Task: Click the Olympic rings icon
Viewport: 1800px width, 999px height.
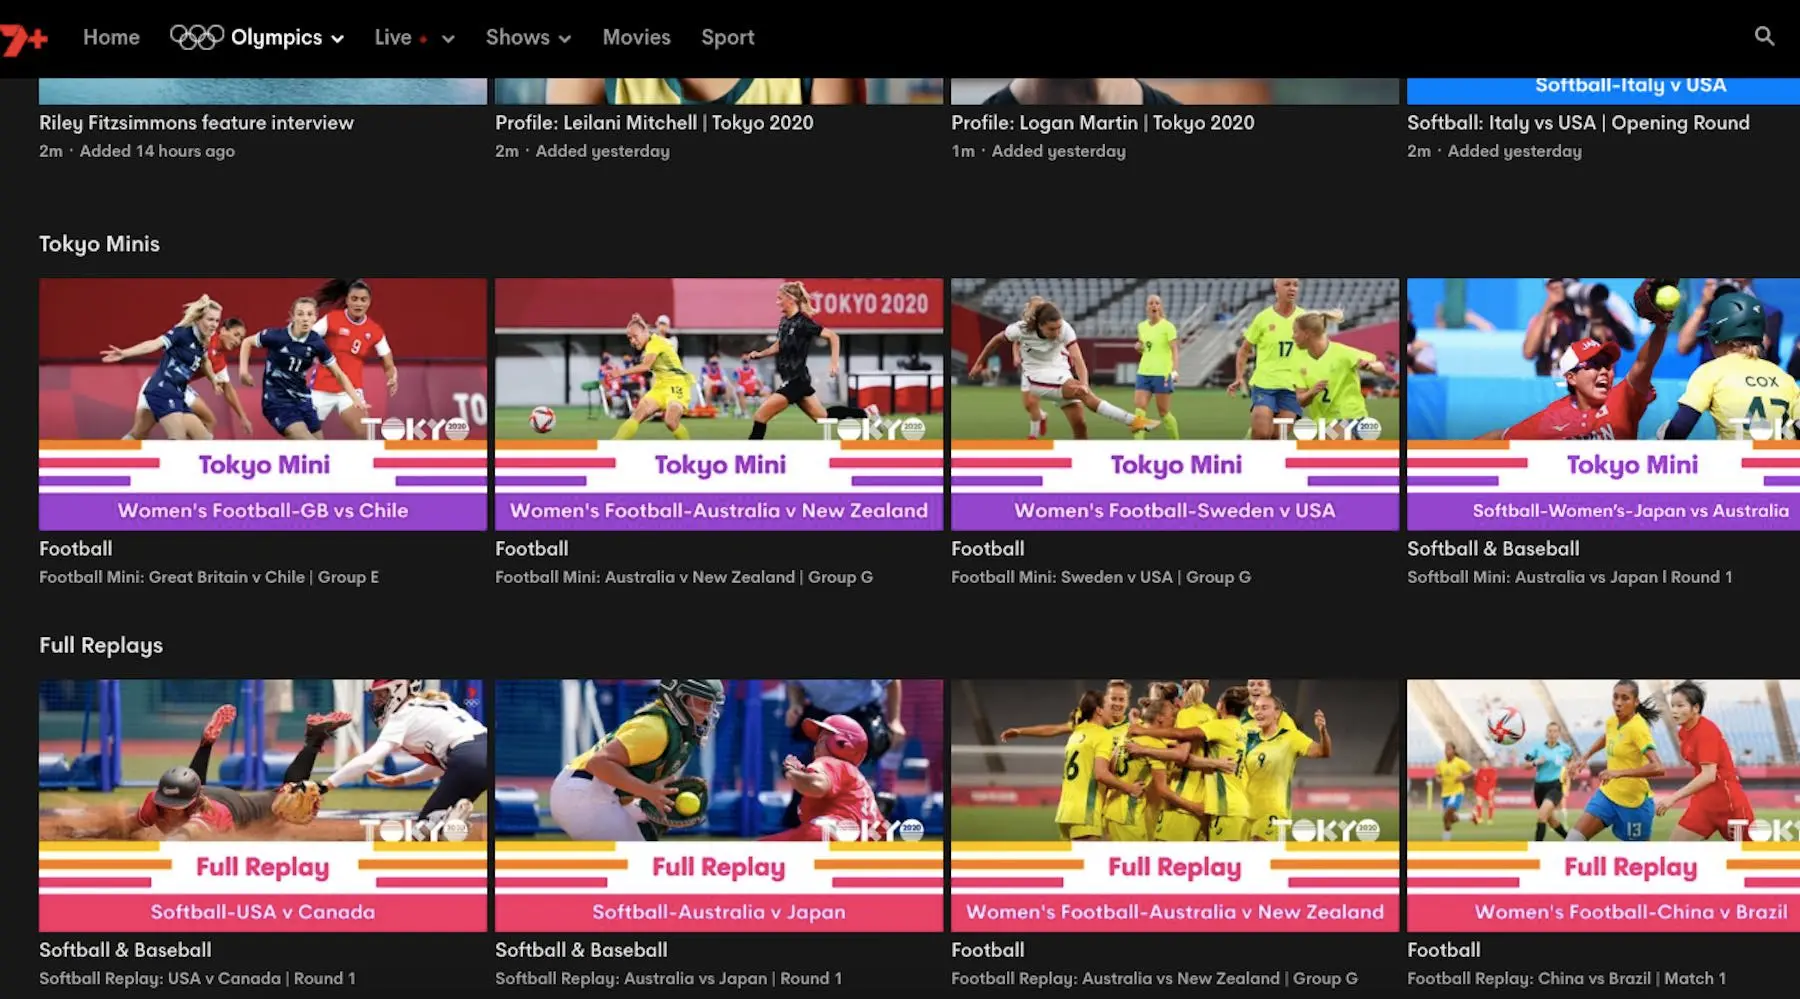Action: (196, 37)
